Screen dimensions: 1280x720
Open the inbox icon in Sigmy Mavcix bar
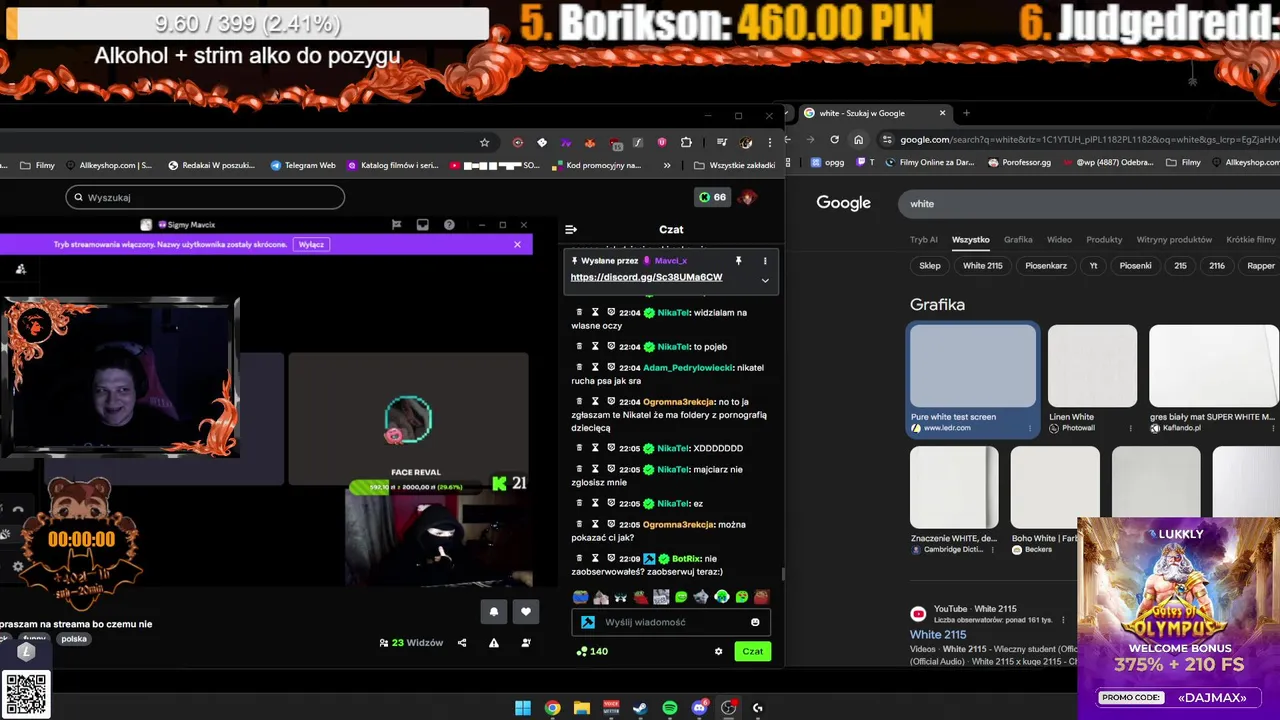tap(422, 225)
